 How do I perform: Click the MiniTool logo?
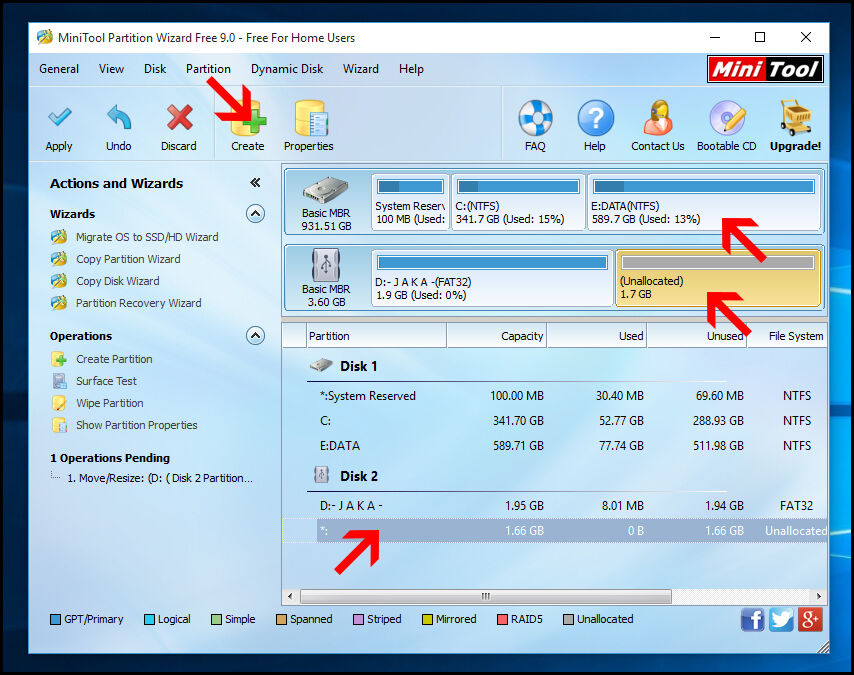[x=765, y=69]
